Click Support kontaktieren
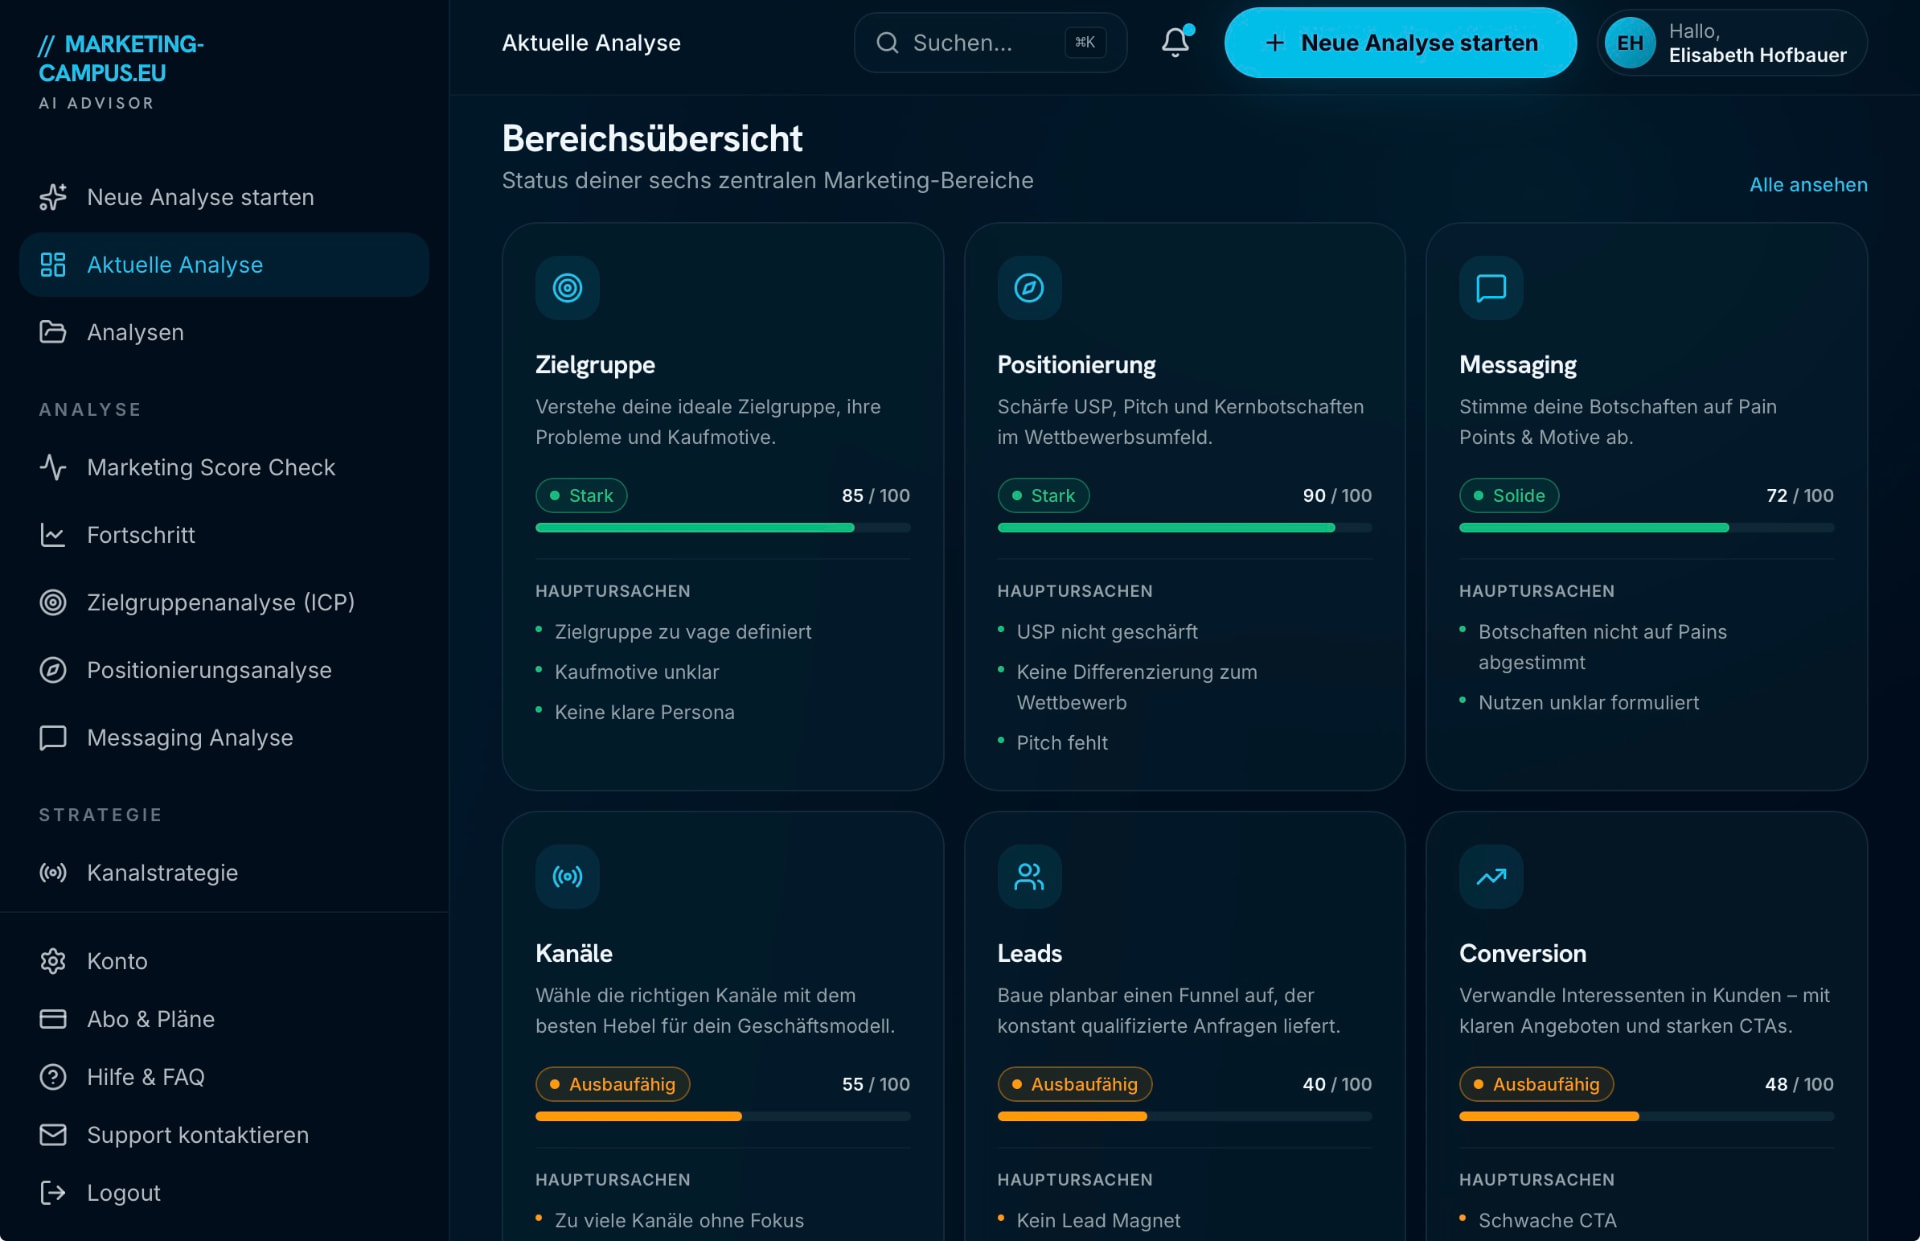This screenshot has width=1920, height=1241. coord(224,1135)
